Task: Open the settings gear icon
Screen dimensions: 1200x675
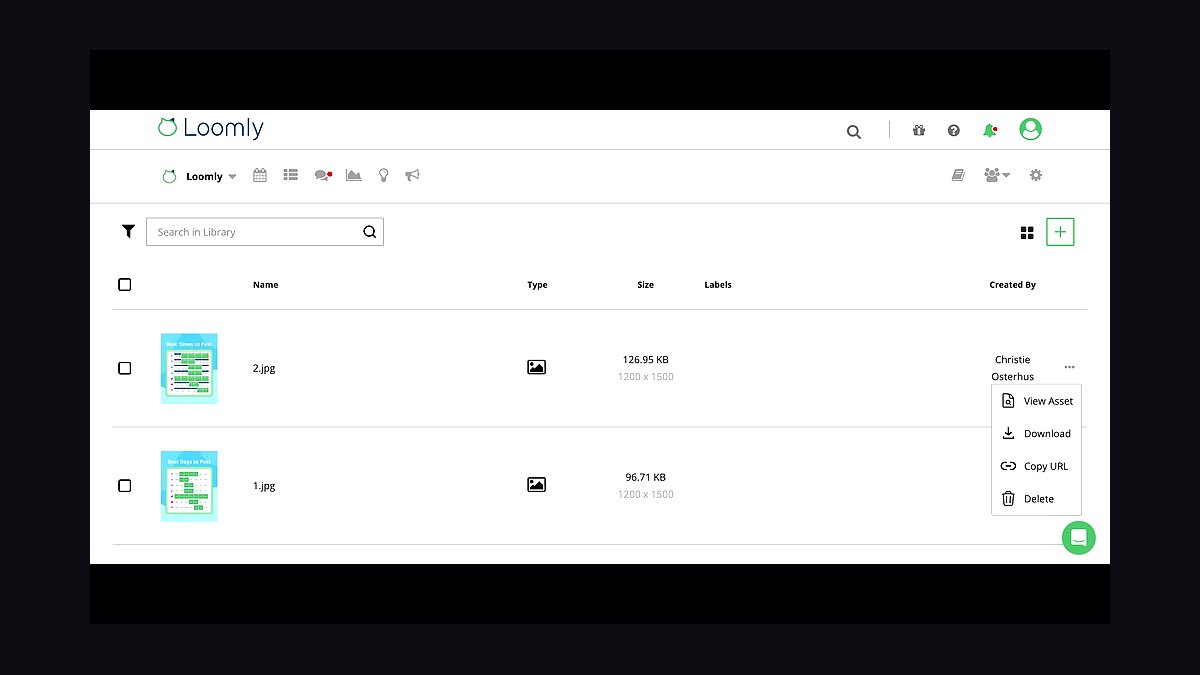Action: click(1036, 175)
